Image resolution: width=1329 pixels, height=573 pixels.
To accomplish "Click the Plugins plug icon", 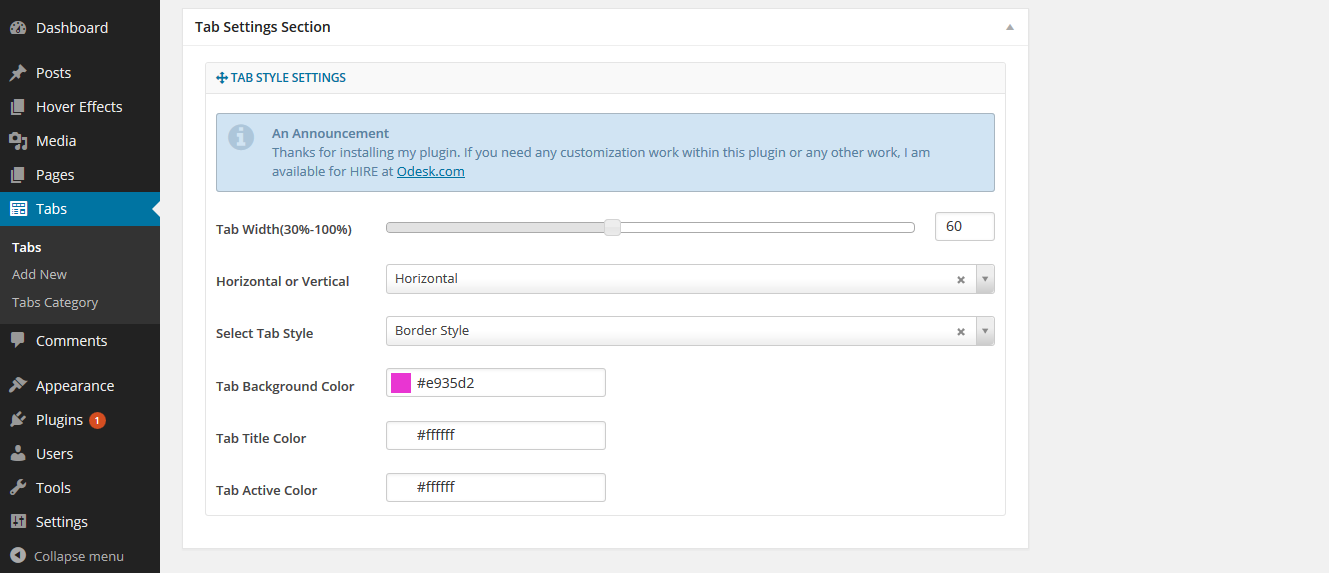I will [18, 420].
